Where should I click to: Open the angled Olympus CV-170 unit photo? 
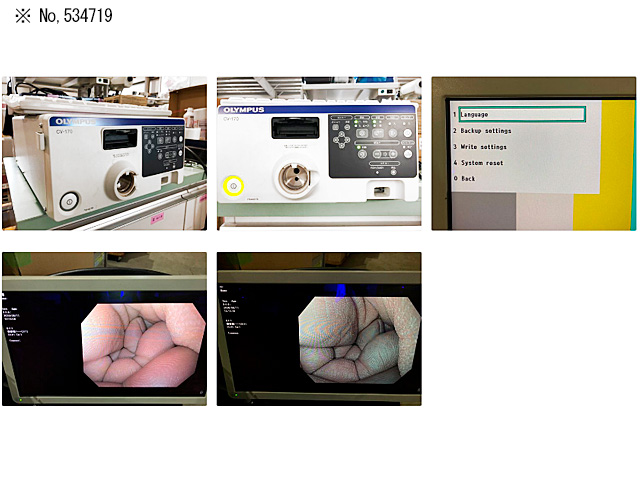click(104, 153)
